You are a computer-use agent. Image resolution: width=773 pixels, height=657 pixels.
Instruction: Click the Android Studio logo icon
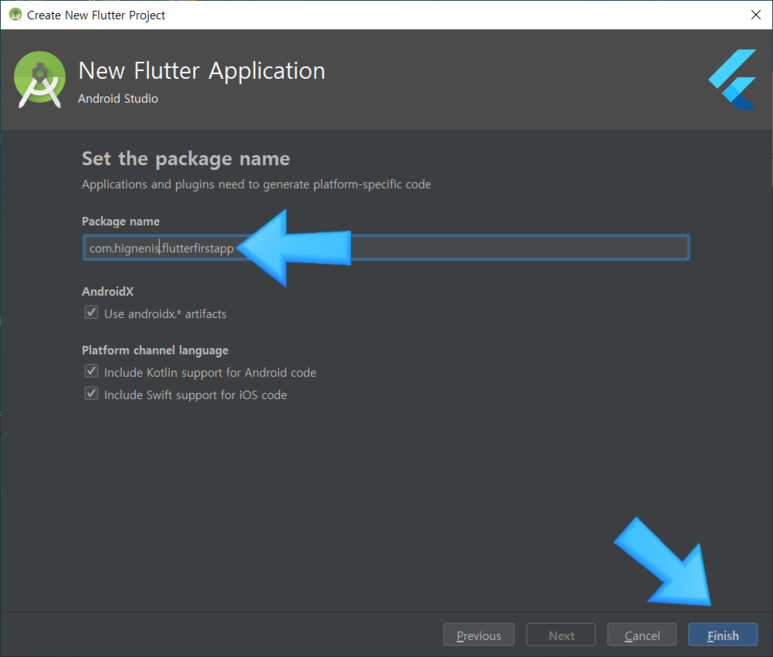coord(39,79)
